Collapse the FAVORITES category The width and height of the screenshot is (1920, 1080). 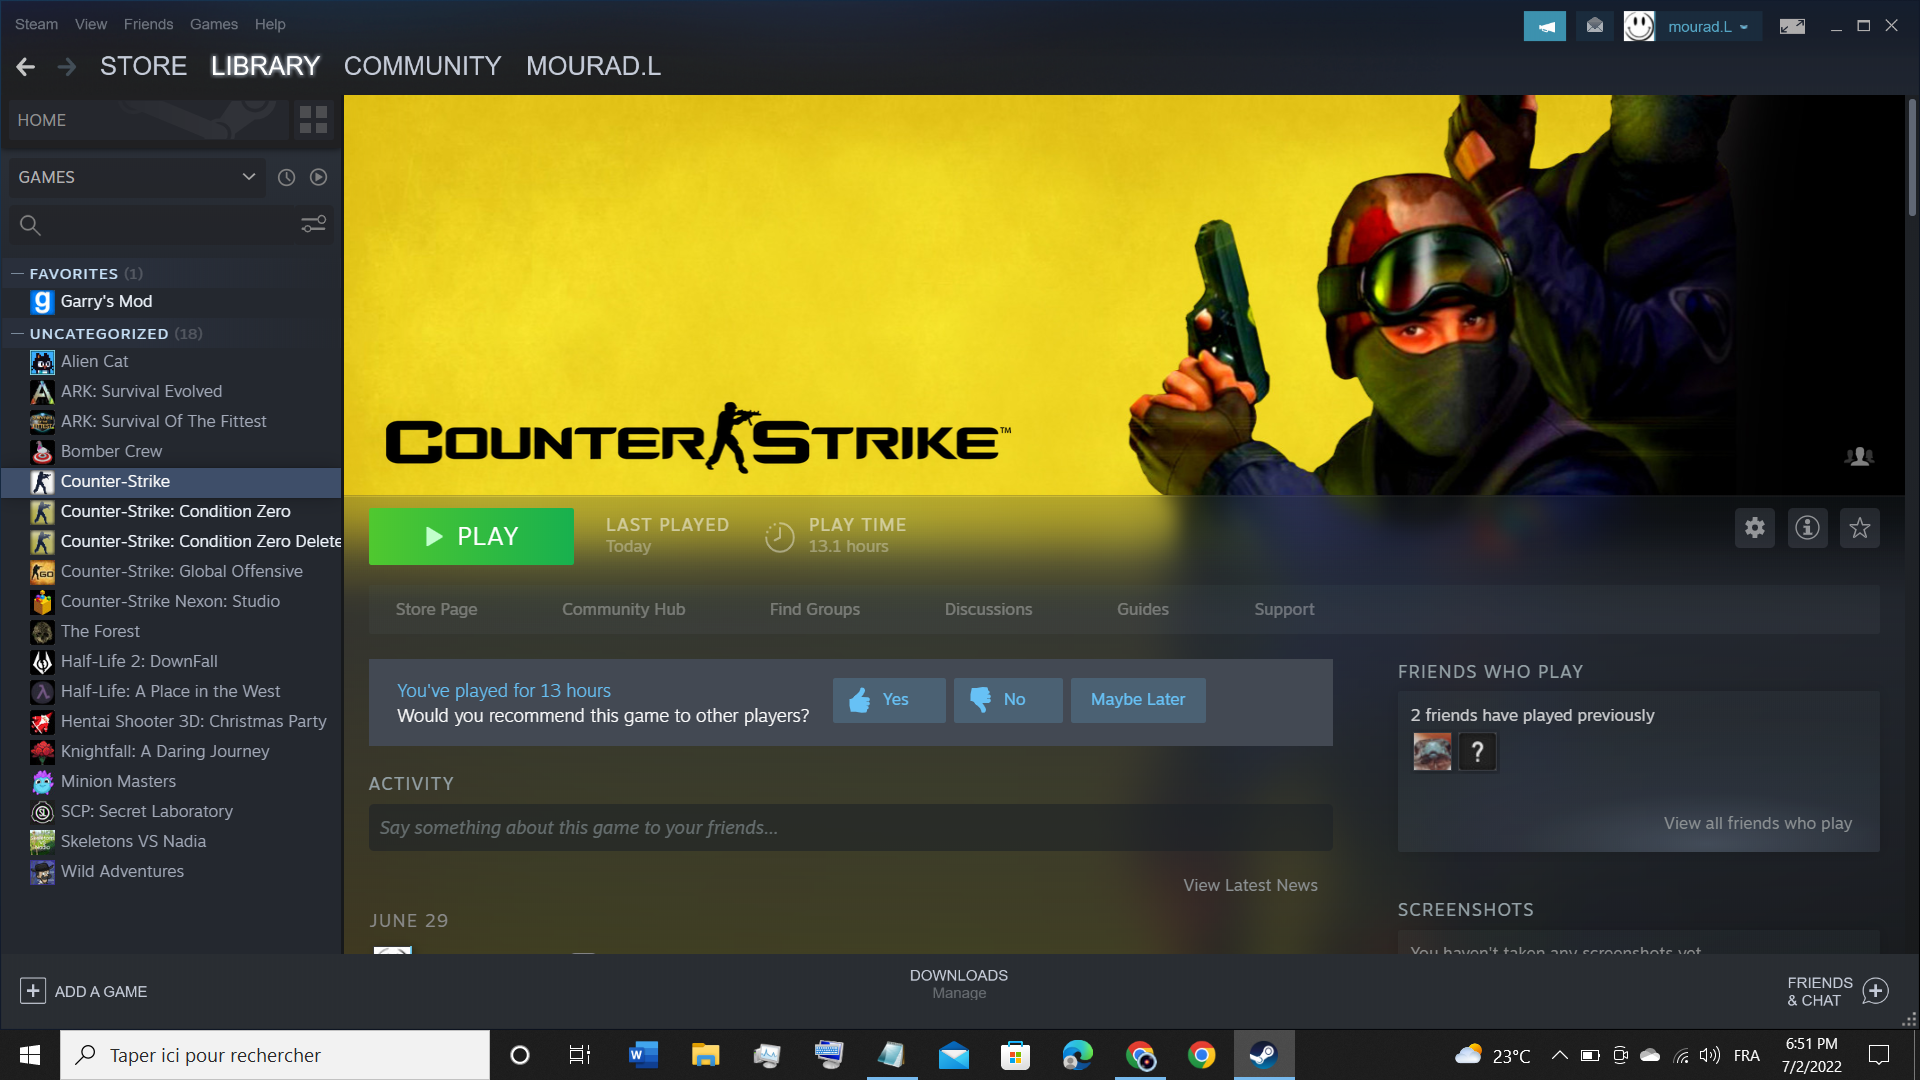click(17, 273)
